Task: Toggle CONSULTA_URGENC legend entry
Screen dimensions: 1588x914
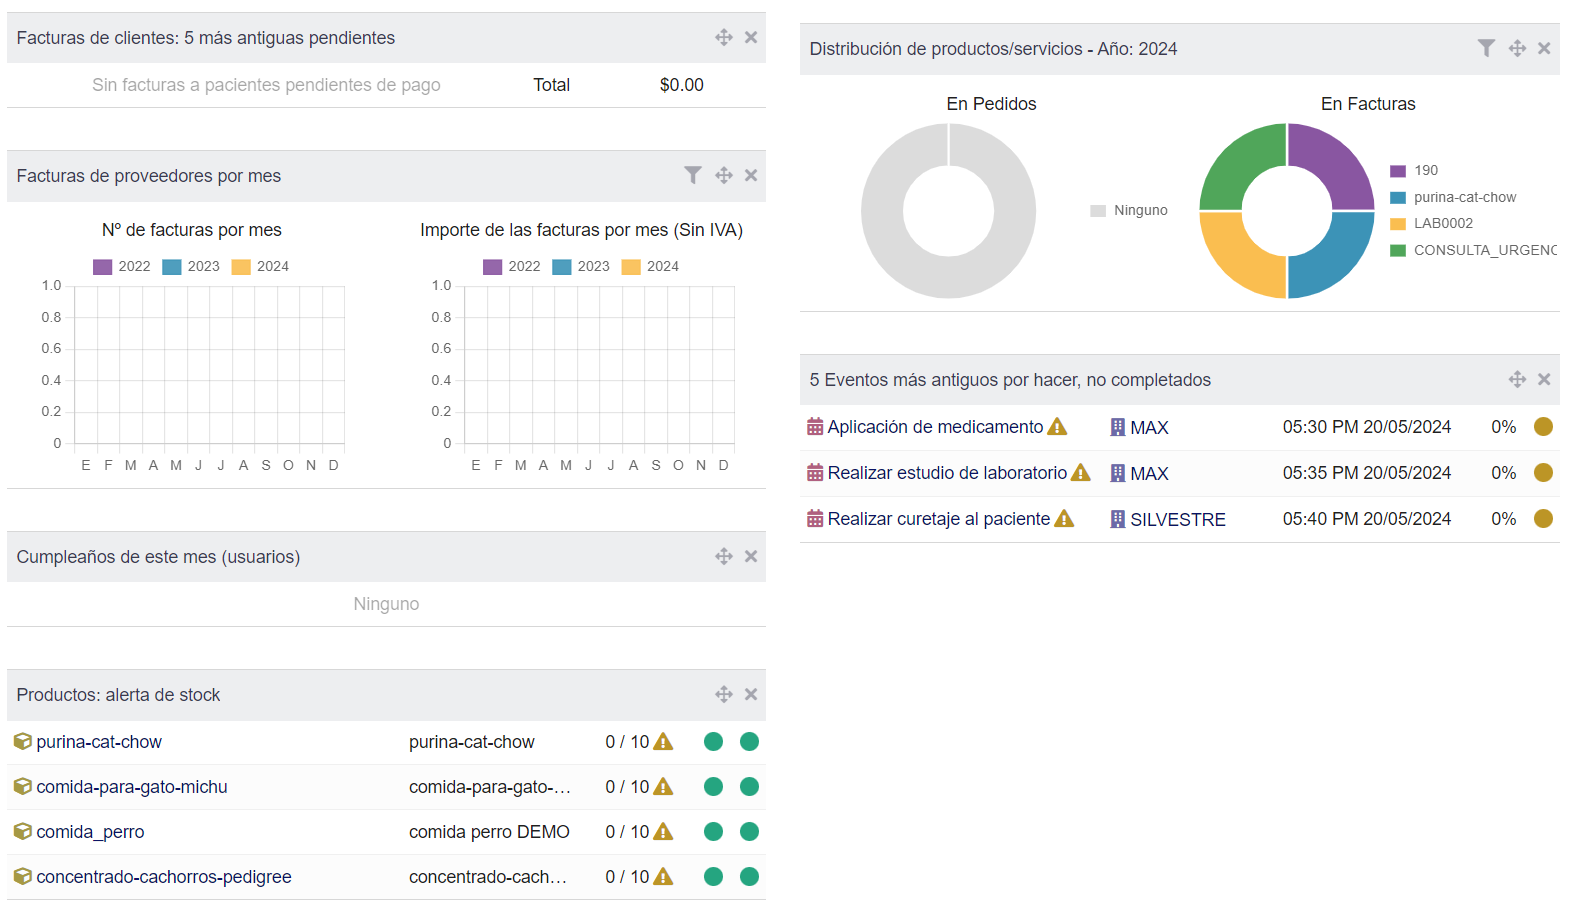Action: click(x=1473, y=250)
